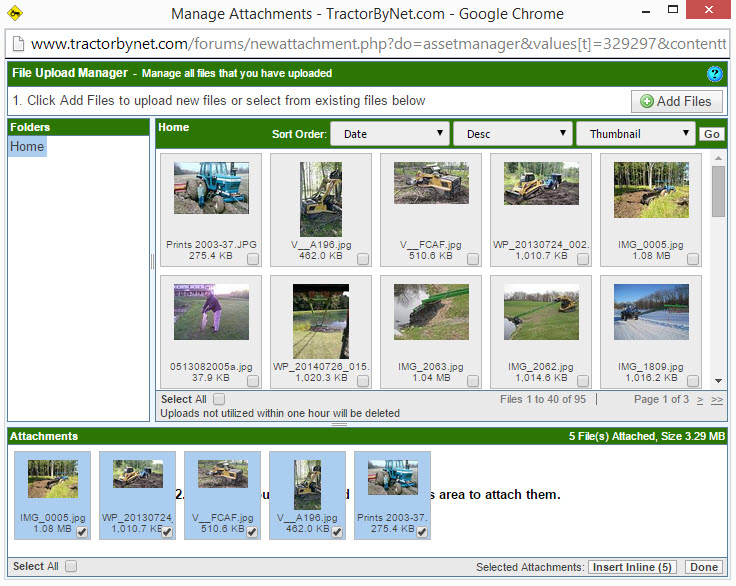Click the IMG_0005.jpg thumbnail in Home
The width and height of the screenshot is (736, 586).
tap(651, 190)
